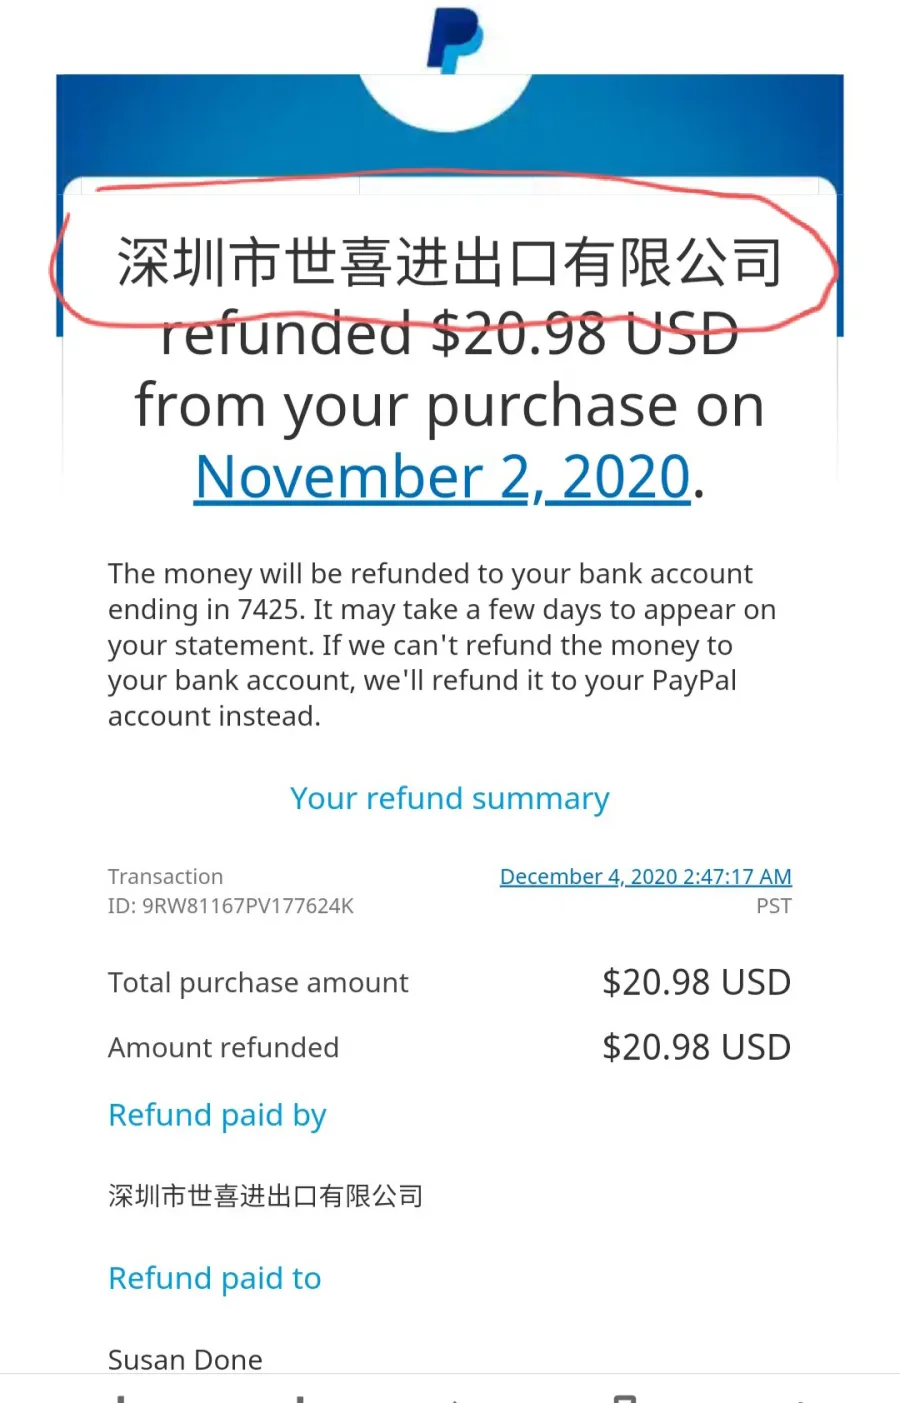
Task: Open the December 4, 2020 2:47:17 AM link
Action: (645, 876)
